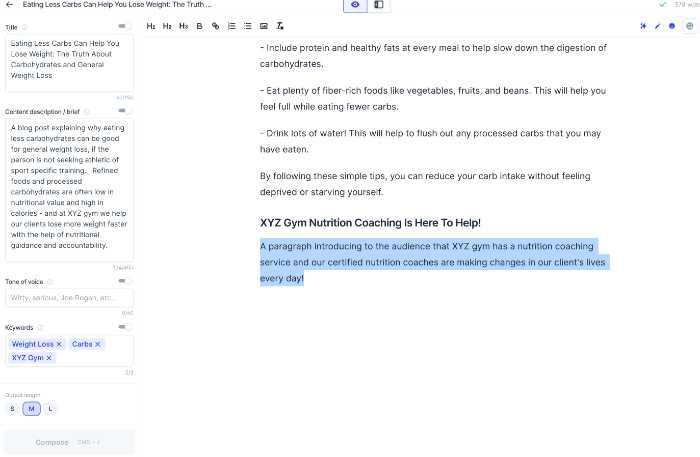Toggle the Title switch
The image size is (700, 457).
coord(124,26)
